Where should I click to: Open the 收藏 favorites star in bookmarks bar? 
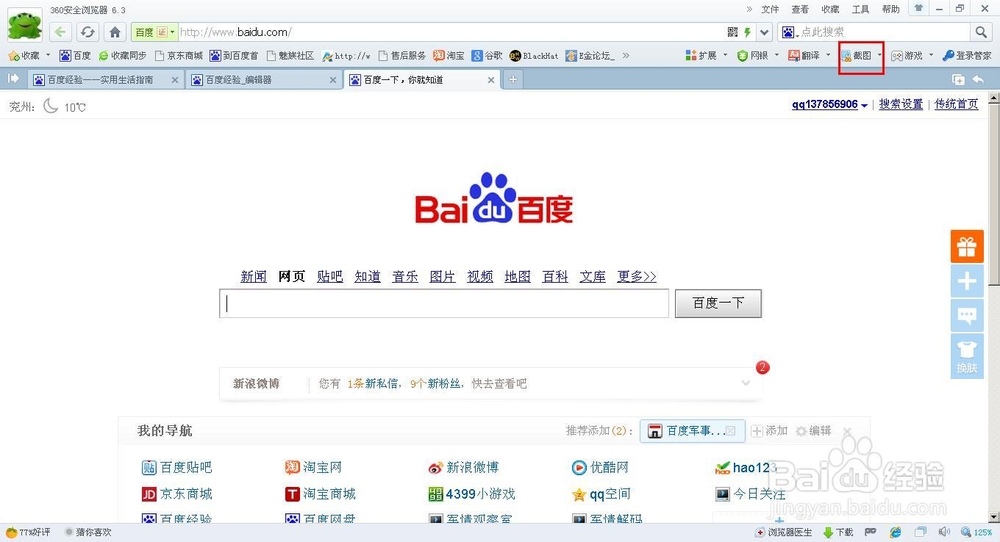pos(24,56)
